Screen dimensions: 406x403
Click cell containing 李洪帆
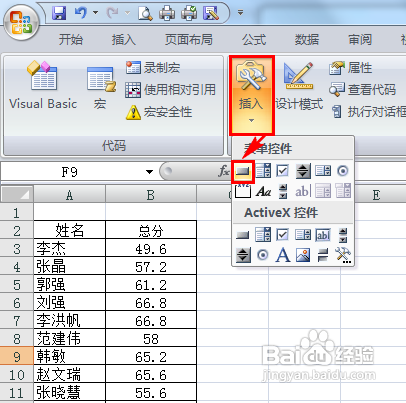(69, 320)
